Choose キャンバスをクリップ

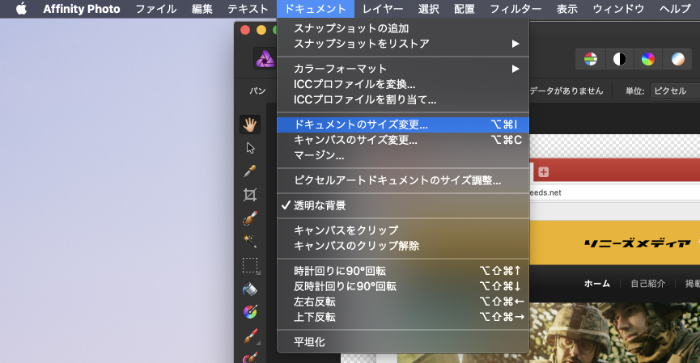(403, 230)
